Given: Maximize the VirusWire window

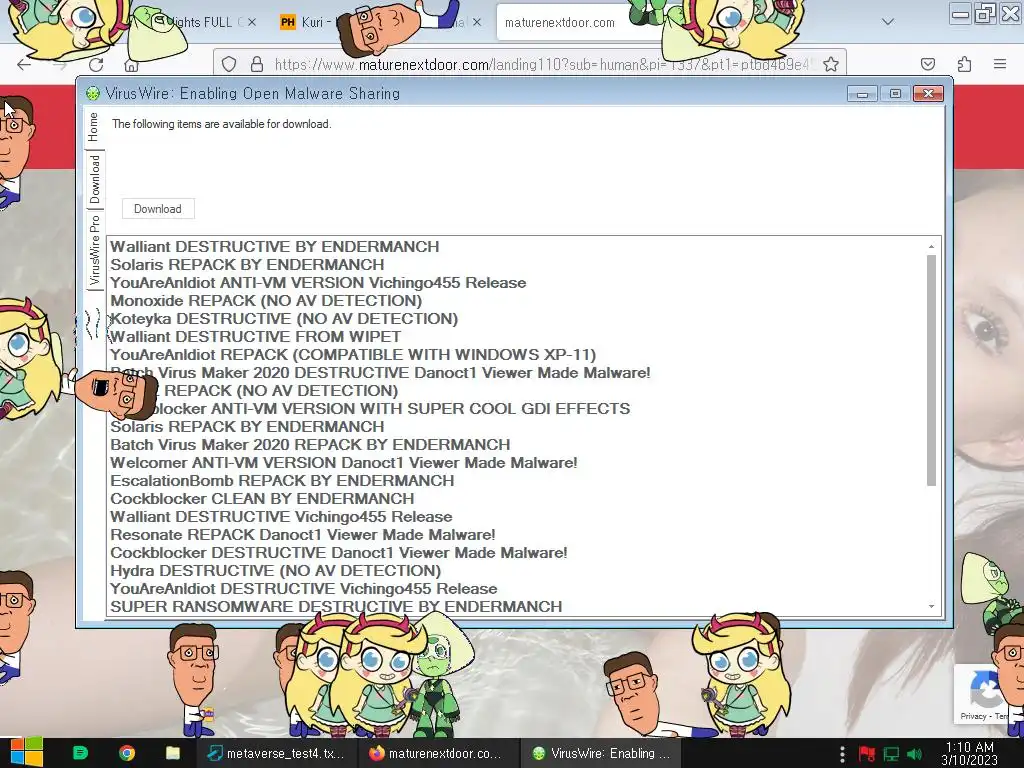Looking at the screenshot, I should point(895,94).
